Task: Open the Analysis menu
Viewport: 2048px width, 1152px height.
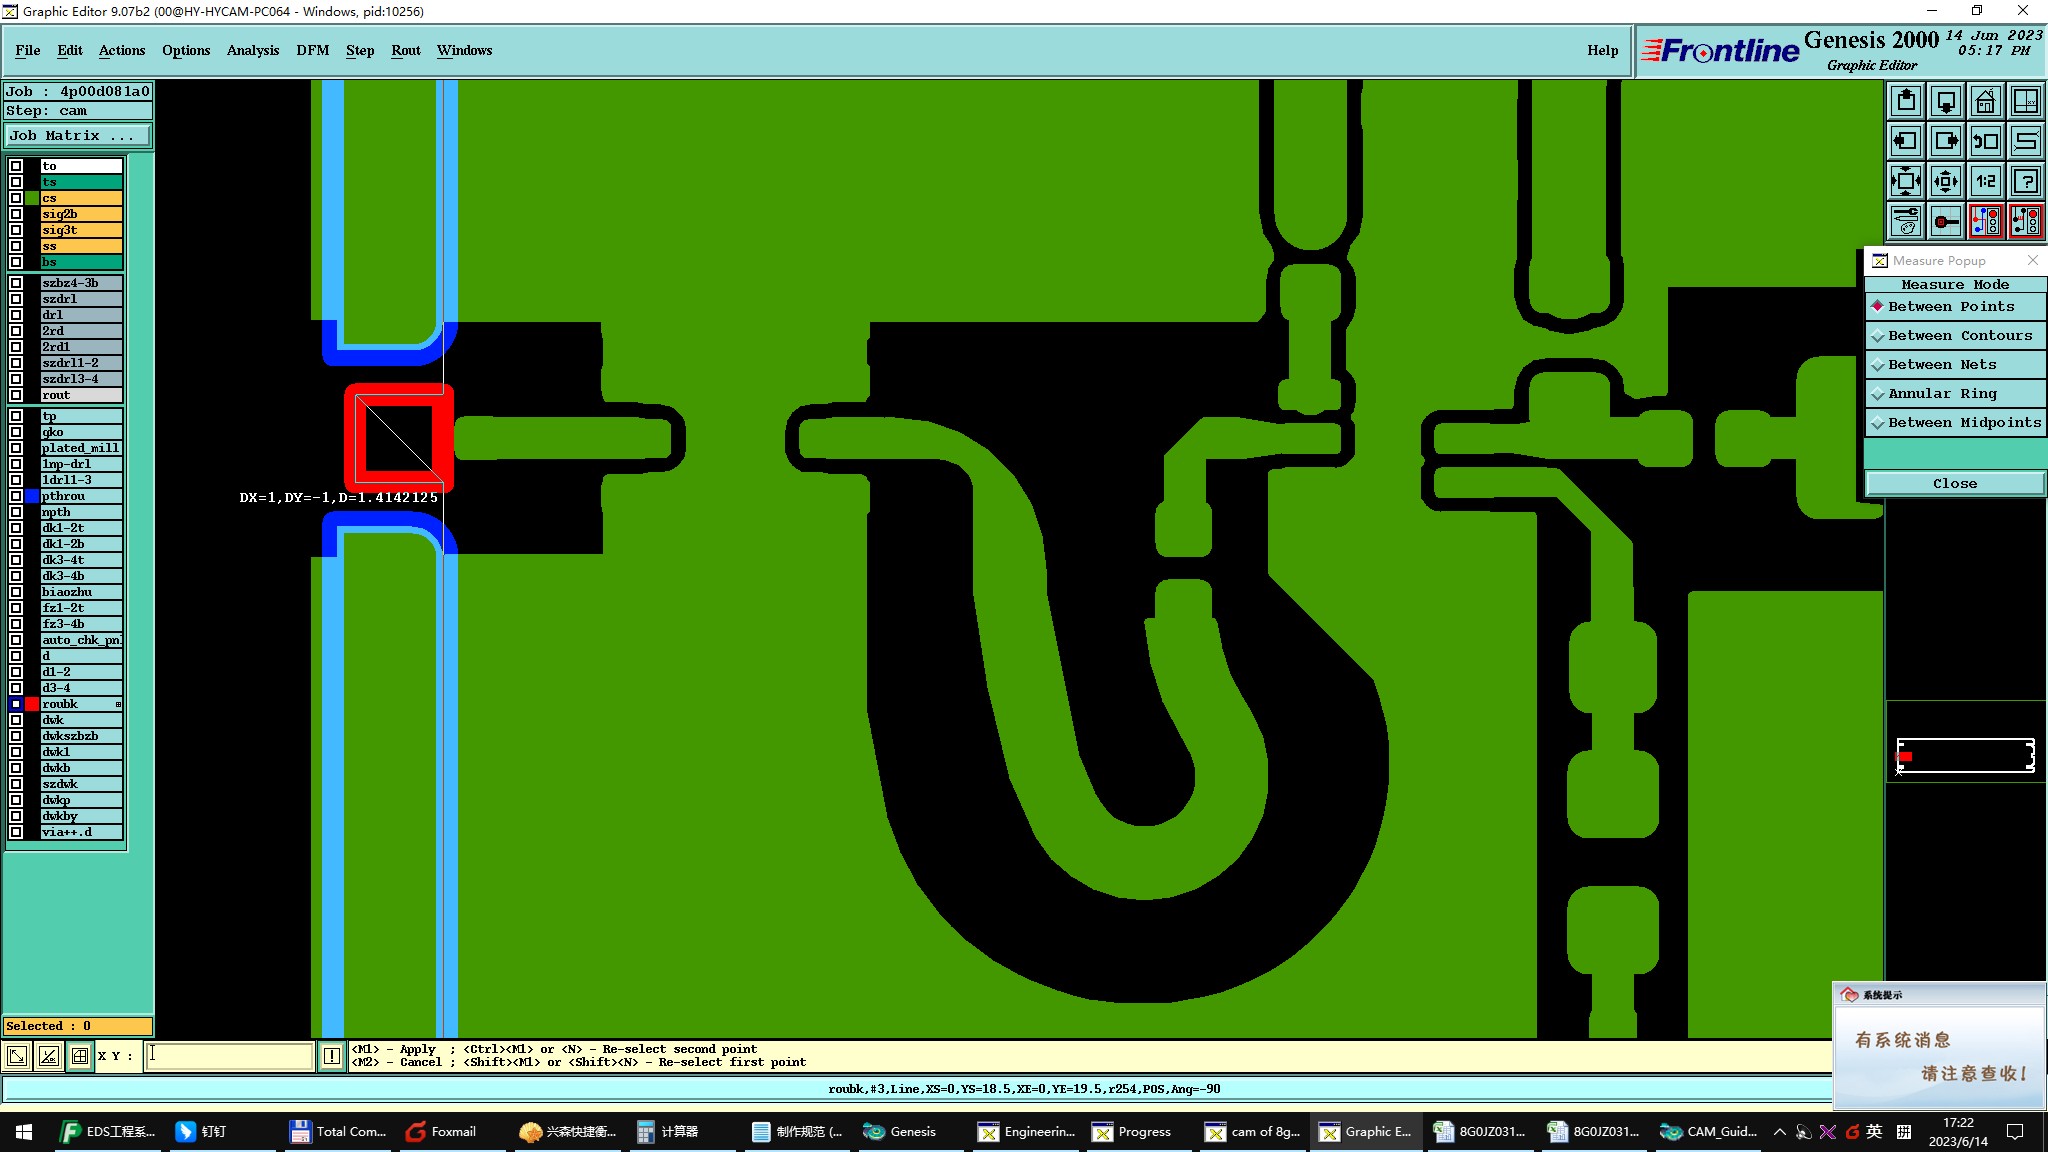Action: coord(252,50)
